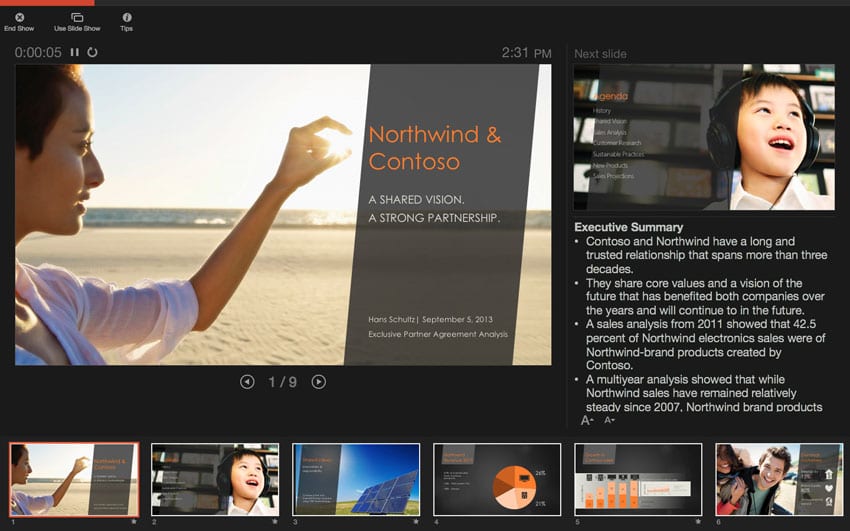850x531 pixels.
Task: Select slide 6 thumbnail in filmstrip
Action: 779,480
